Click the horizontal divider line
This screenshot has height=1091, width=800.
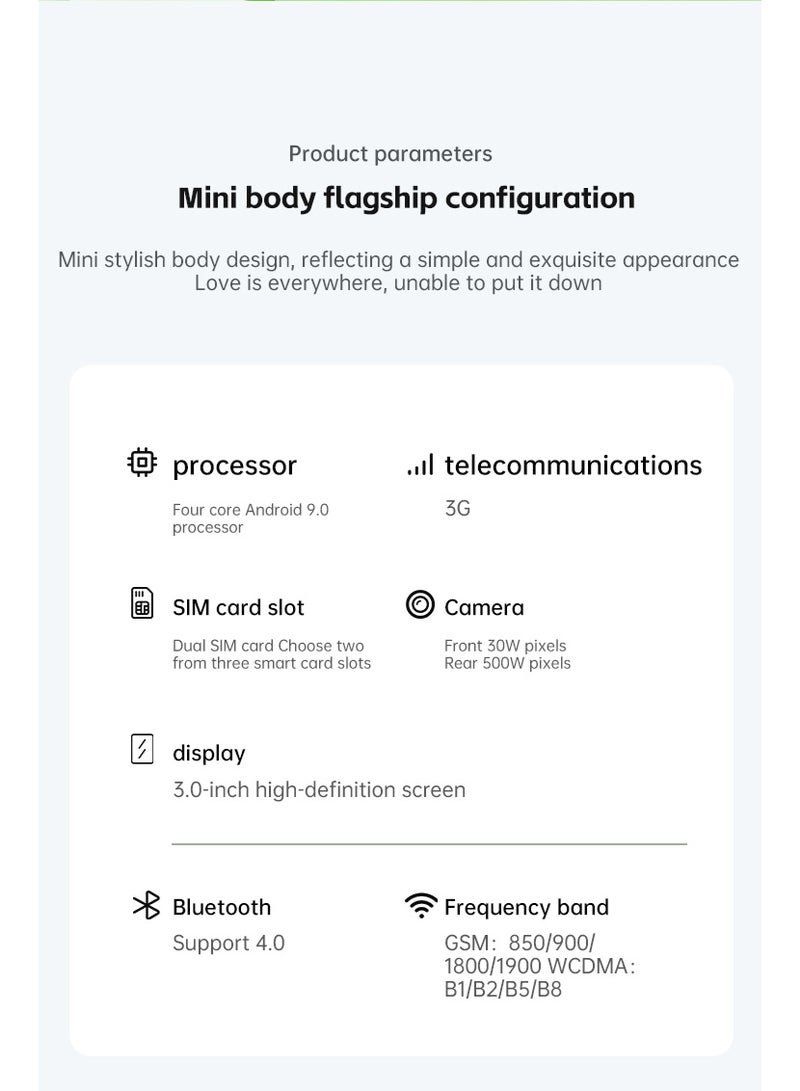(429, 844)
